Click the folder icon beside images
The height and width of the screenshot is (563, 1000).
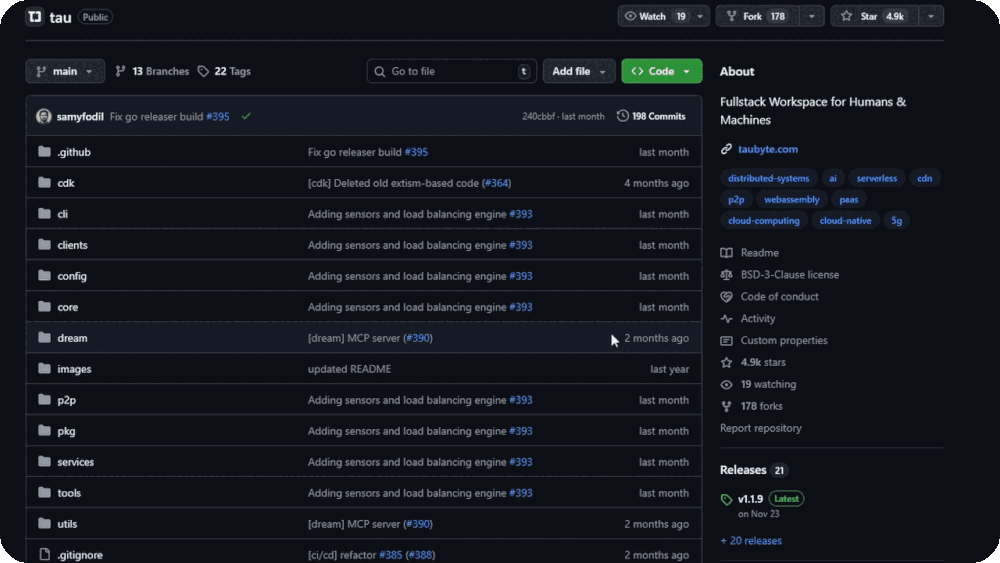[44, 369]
